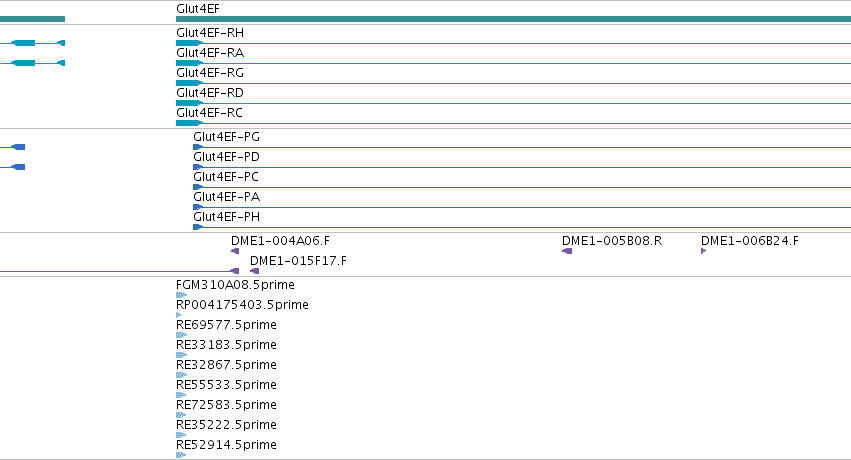Click the Glut4EF-RG transcript label
This screenshot has width=851, height=460.
point(210,73)
